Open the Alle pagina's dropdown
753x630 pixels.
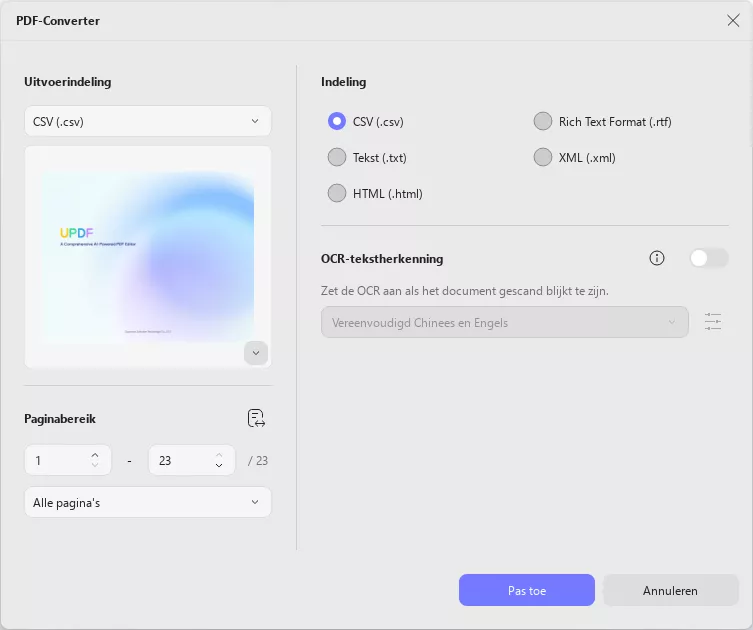click(148, 502)
